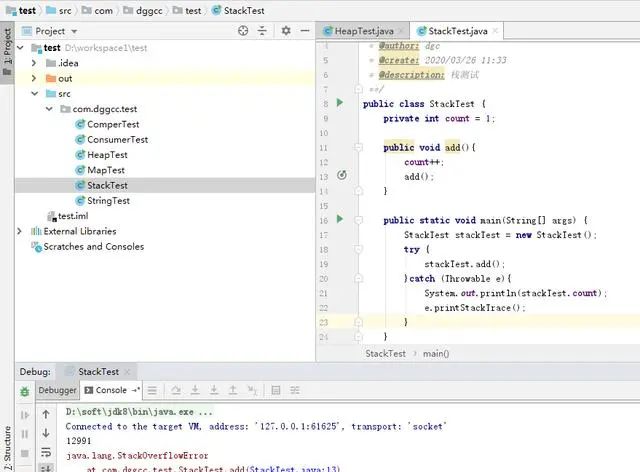Click the locate/scroll from source icon
This screenshot has width=640, height=472.
(243, 31)
